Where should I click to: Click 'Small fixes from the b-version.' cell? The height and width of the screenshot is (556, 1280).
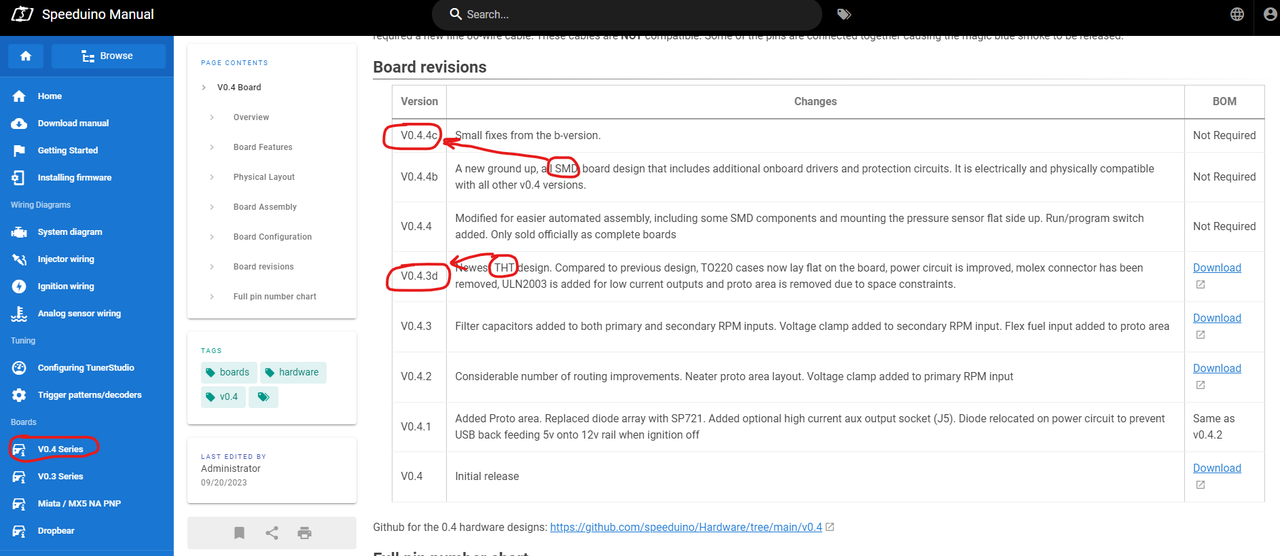[x=815, y=135]
